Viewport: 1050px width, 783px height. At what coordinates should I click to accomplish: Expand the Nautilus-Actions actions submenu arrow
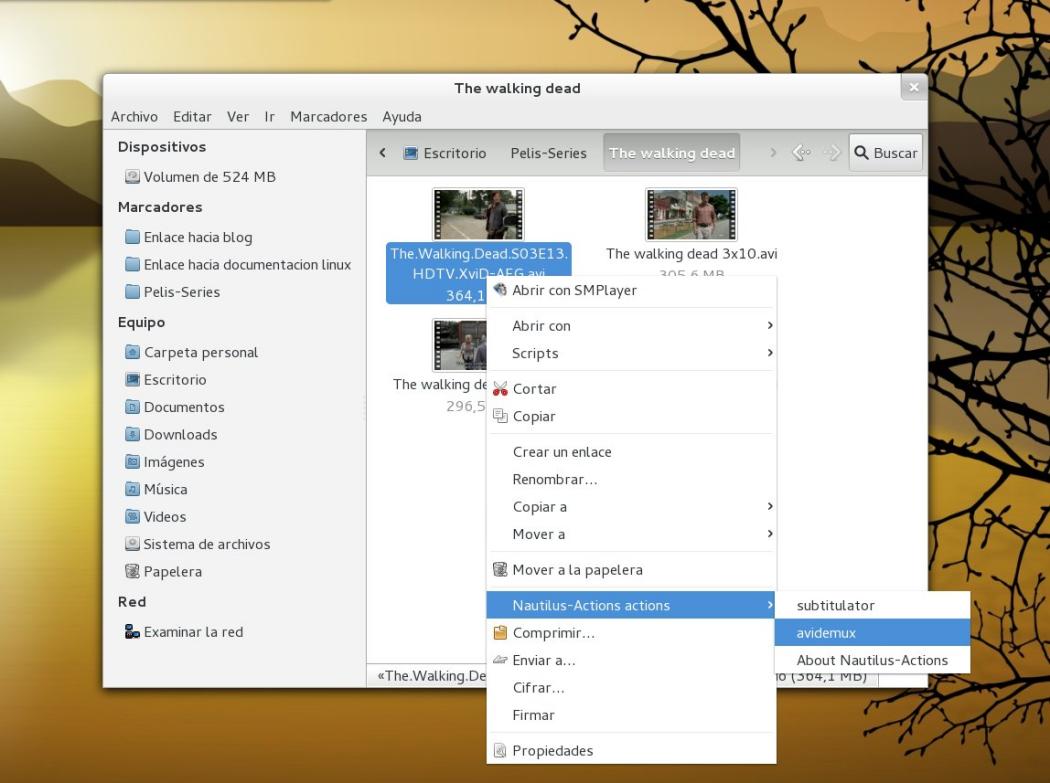click(x=770, y=605)
